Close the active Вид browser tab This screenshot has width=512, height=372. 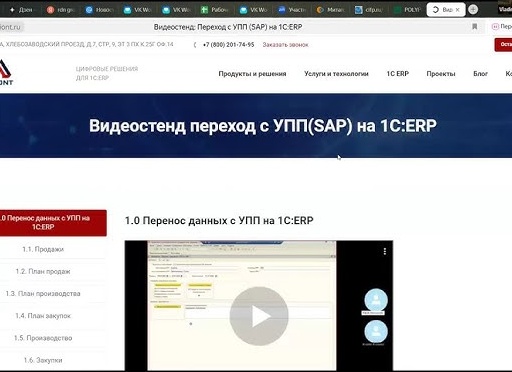coord(457,10)
